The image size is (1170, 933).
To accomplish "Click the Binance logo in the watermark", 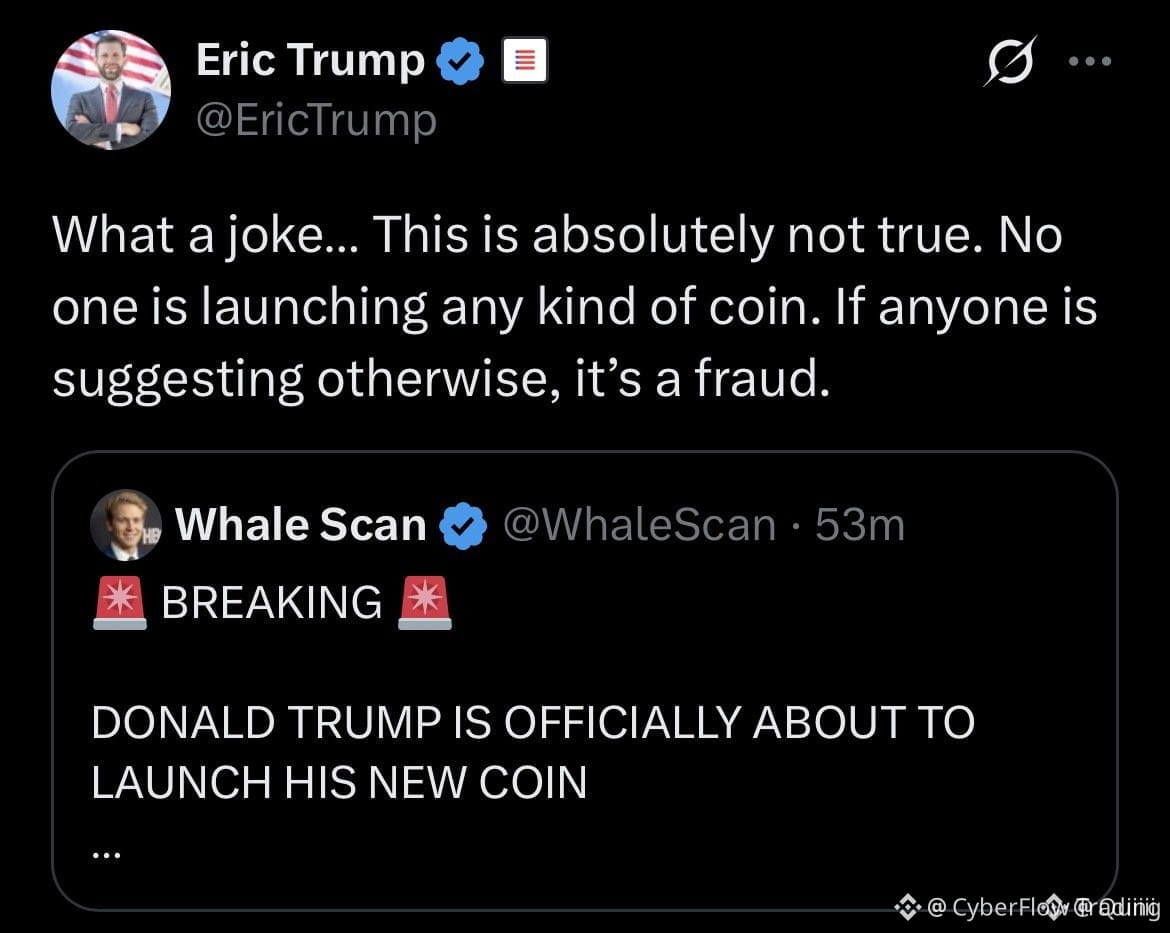I will pos(907,907).
